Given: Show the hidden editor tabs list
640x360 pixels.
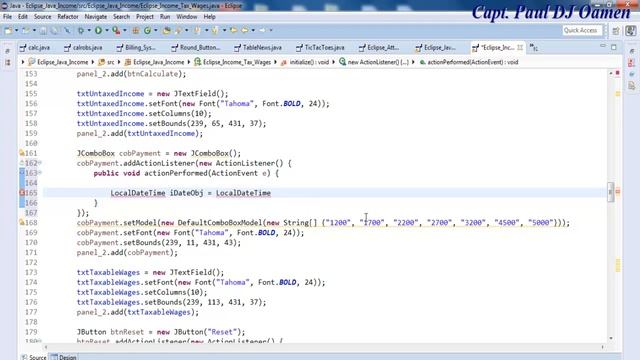Looking at the screenshot, I should (x=533, y=47).
